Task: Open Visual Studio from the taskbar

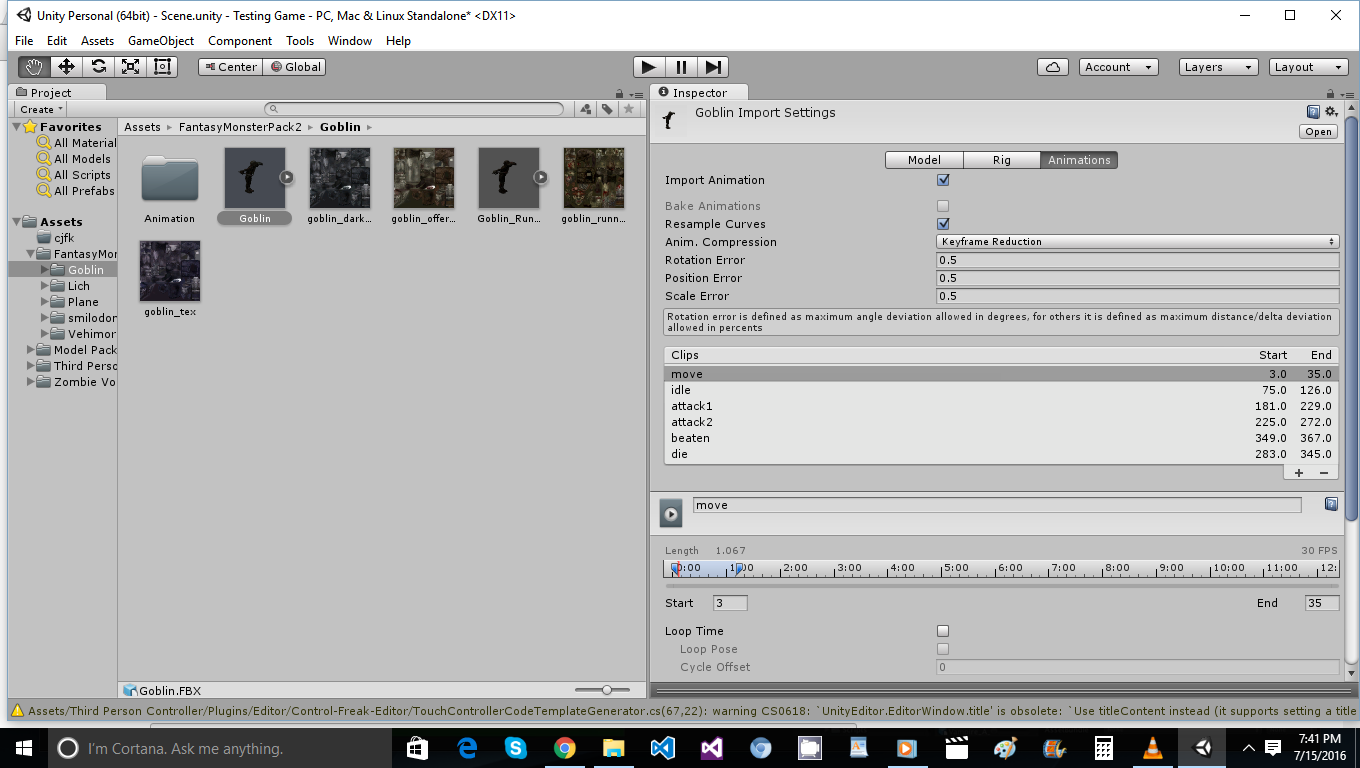Action: 711,748
